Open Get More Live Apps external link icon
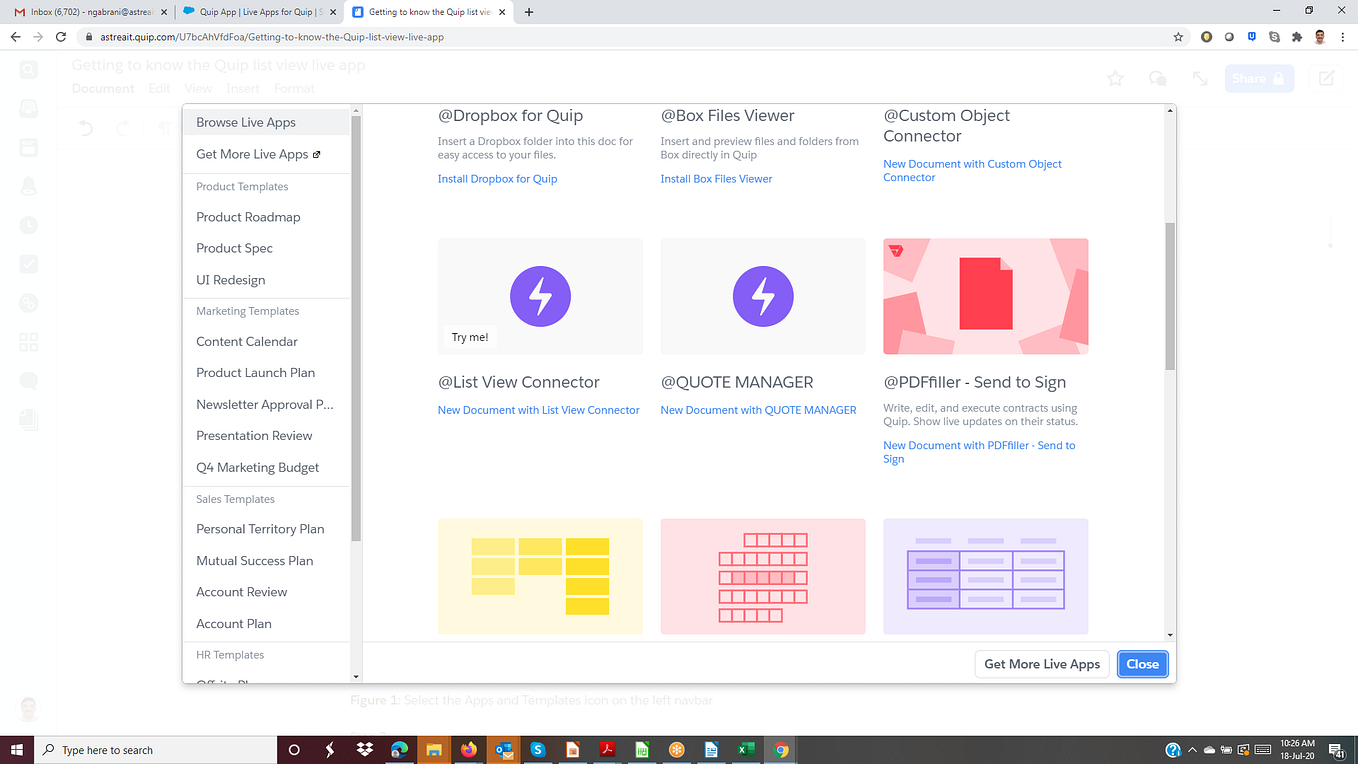The width and height of the screenshot is (1358, 764). point(317,155)
